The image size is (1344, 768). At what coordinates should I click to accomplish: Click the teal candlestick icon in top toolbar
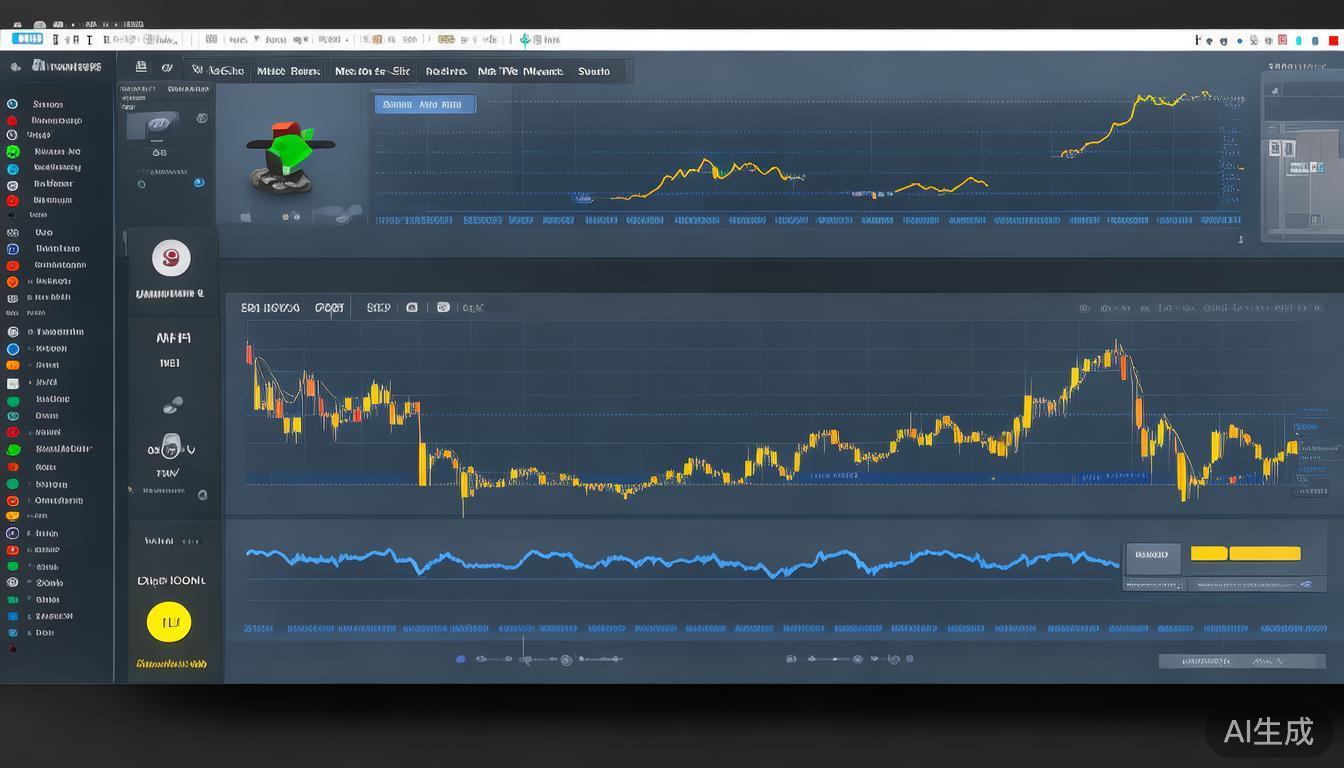[x=525, y=40]
